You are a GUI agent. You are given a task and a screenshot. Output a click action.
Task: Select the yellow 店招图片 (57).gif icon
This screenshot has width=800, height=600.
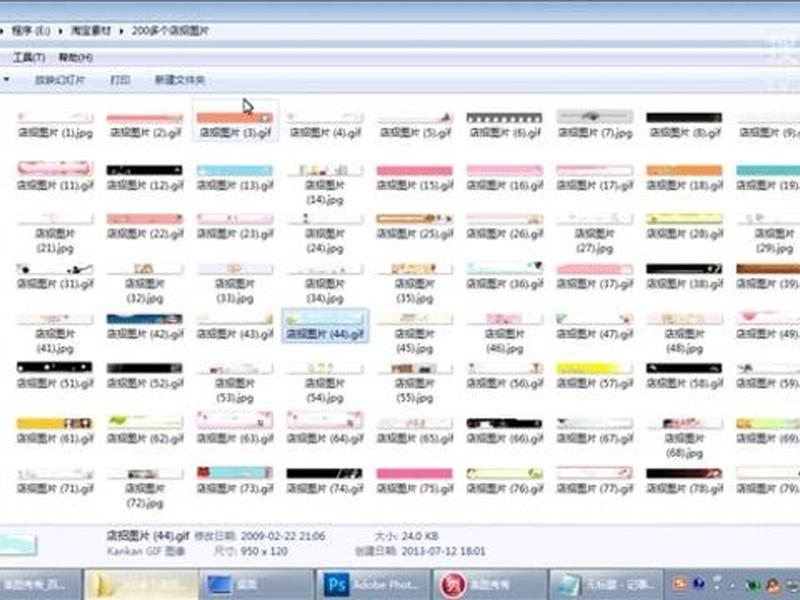tap(594, 368)
